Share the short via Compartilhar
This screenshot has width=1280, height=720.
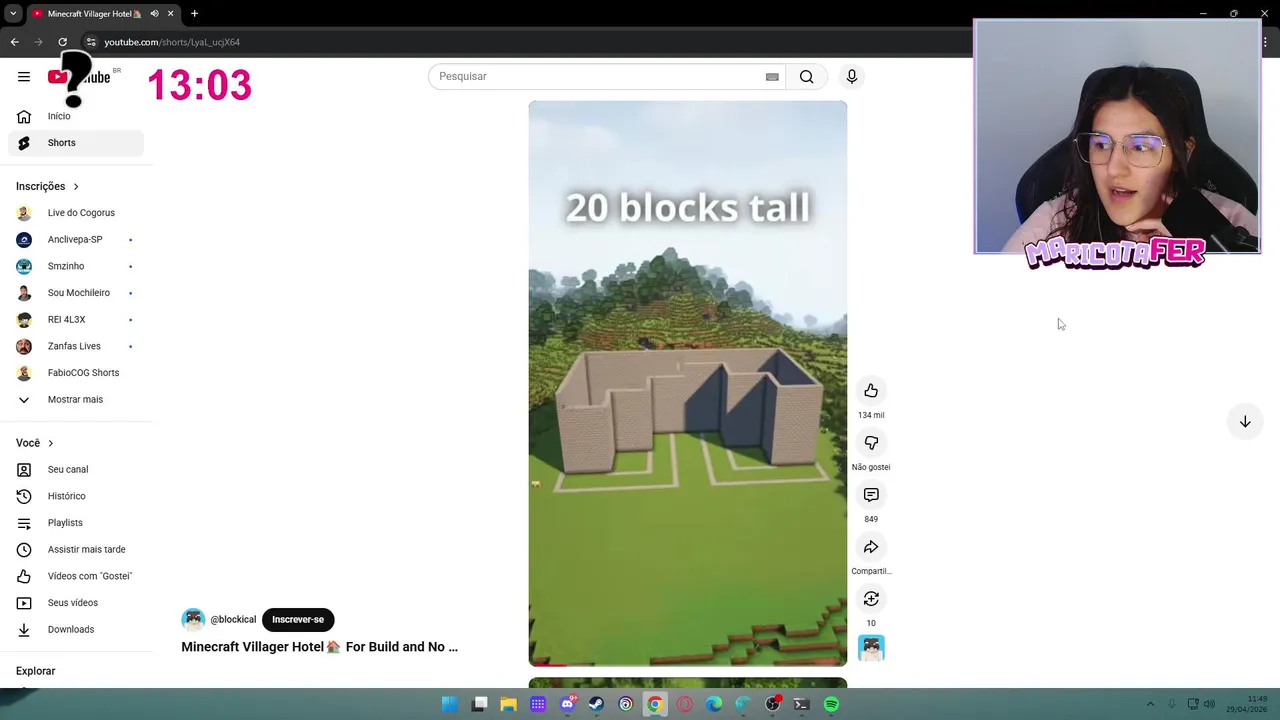pos(871,547)
